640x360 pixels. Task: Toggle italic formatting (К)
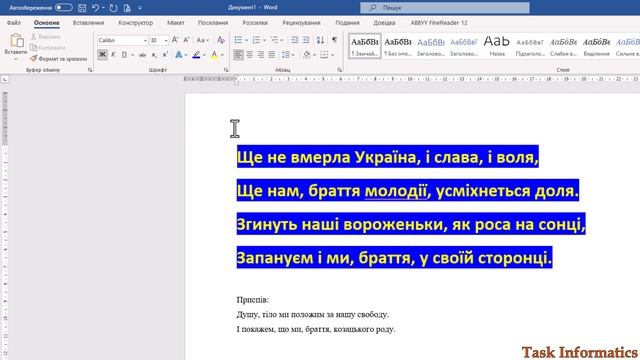(x=113, y=55)
